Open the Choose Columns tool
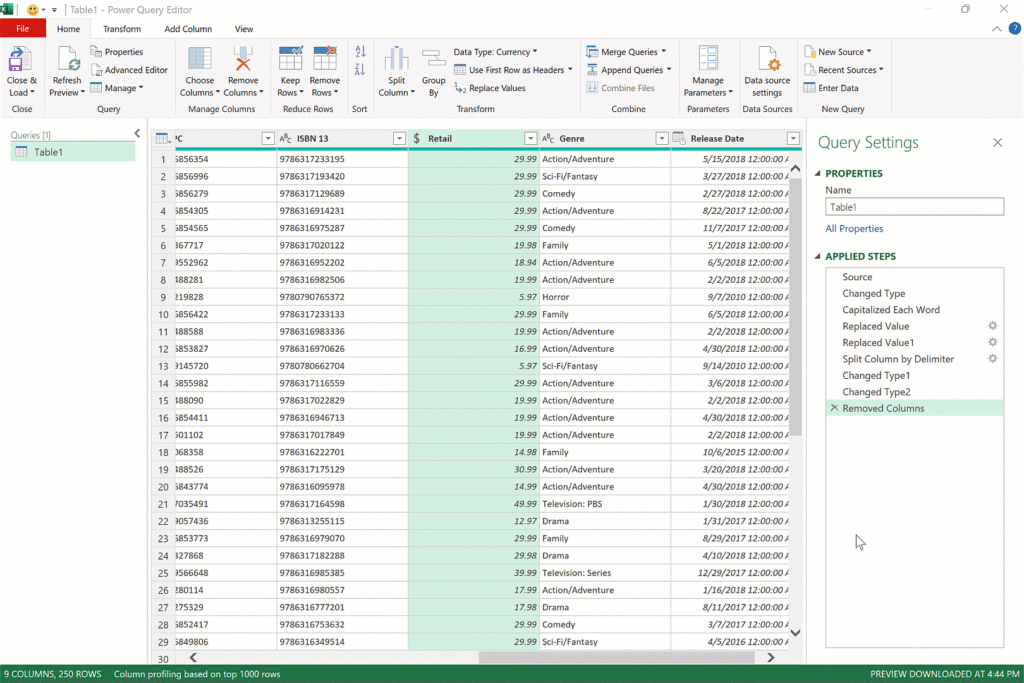The width and height of the screenshot is (1024, 683). pos(200,60)
